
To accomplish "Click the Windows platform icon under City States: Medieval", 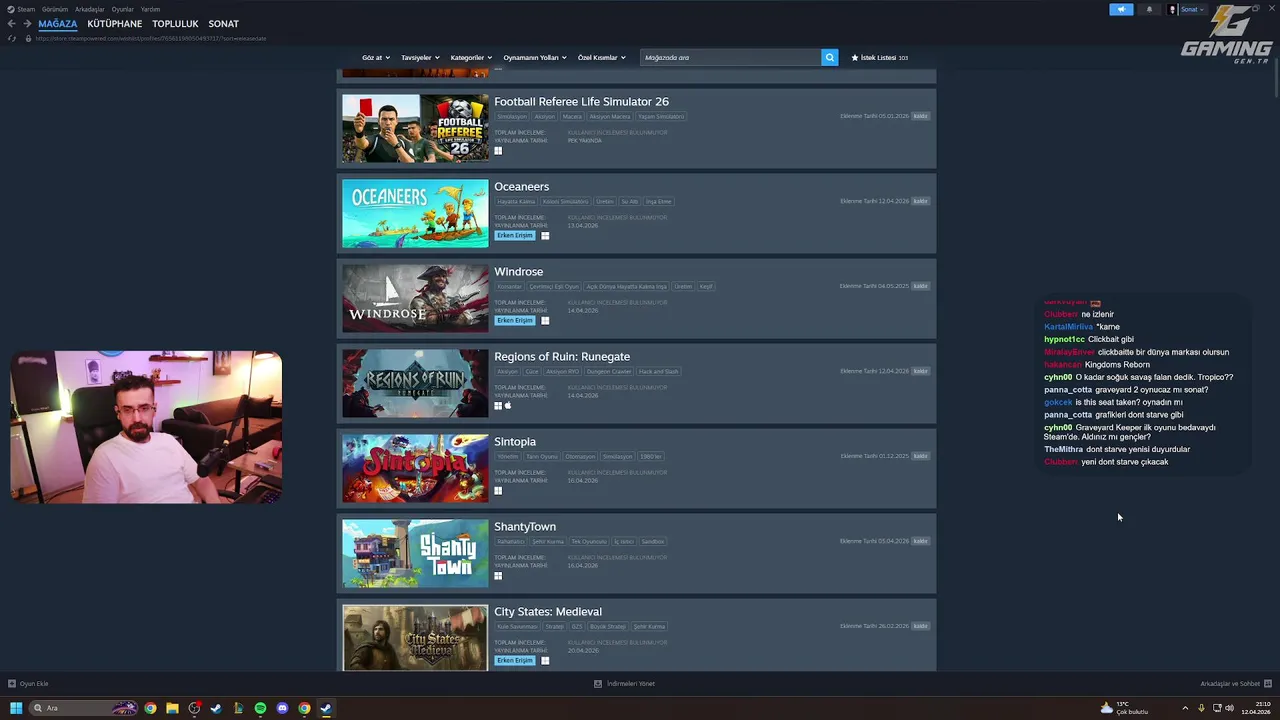I will (x=545, y=661).
